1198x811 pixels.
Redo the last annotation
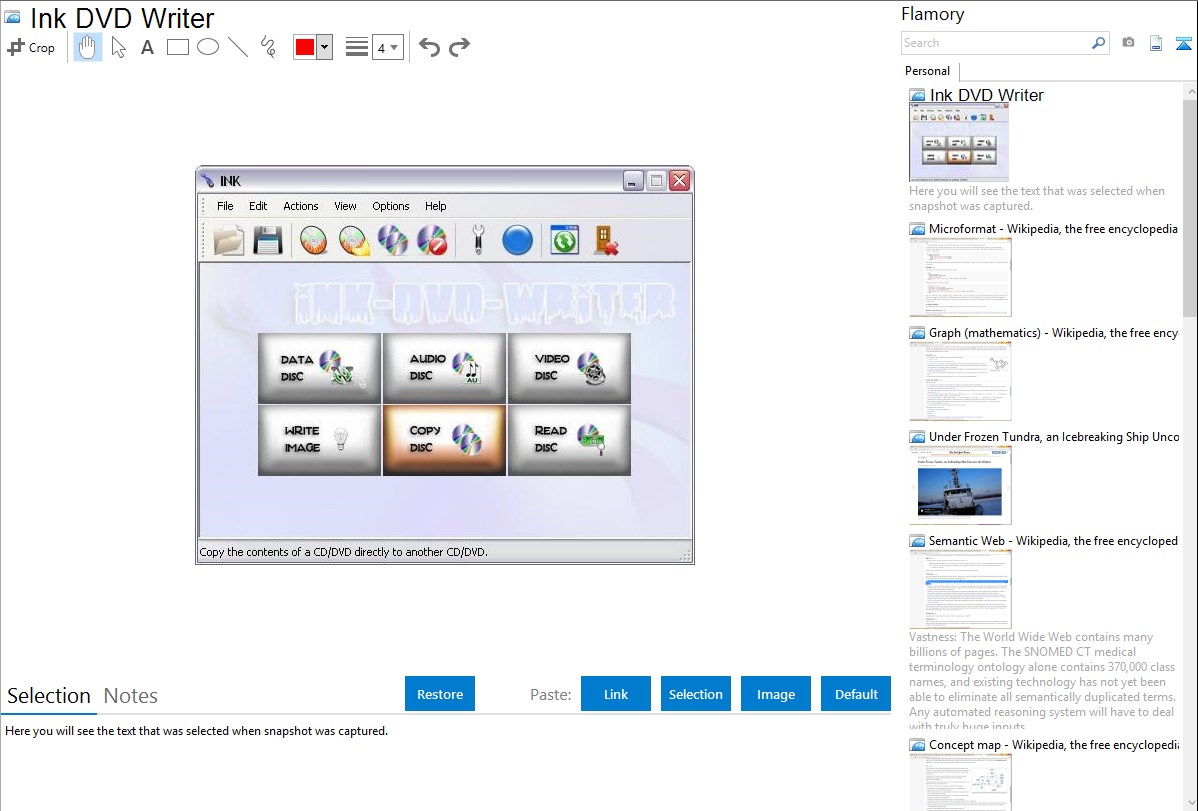coord(459,47)
